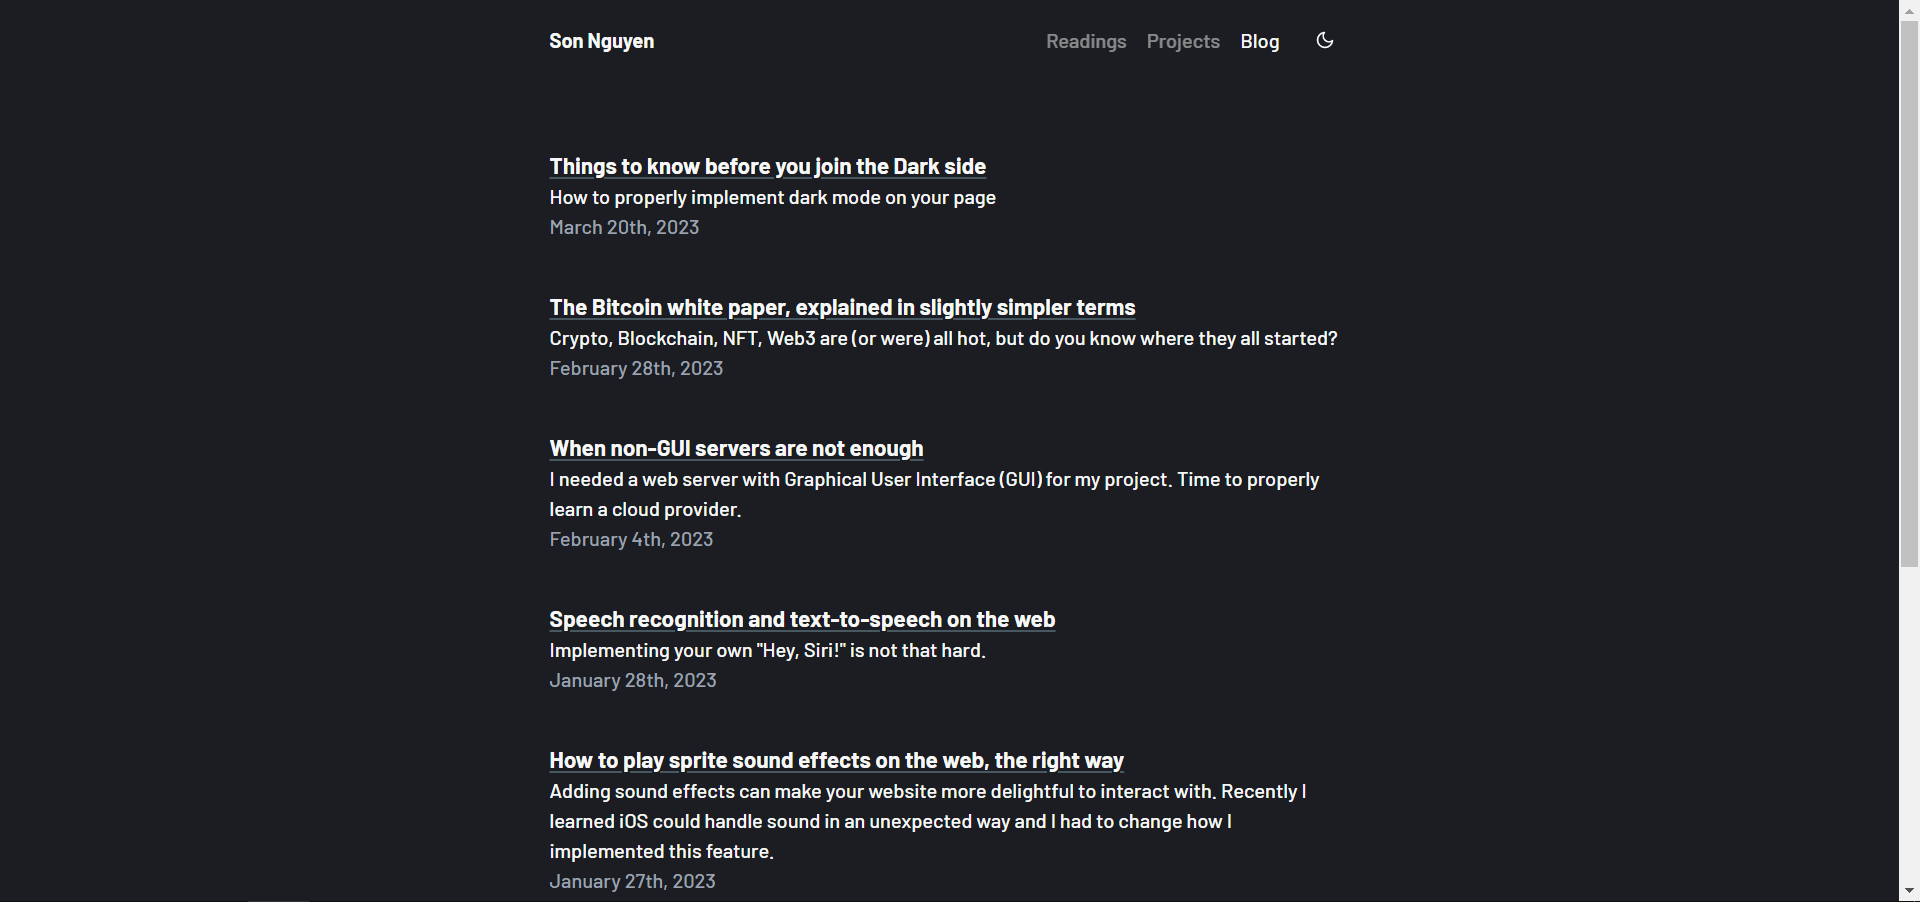Read the Bitcoin white paper post

tap(842, 308)
